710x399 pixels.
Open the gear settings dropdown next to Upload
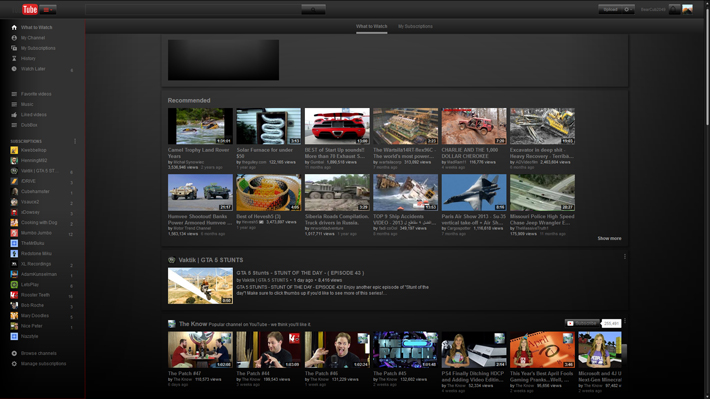click(x=628, y=10)
